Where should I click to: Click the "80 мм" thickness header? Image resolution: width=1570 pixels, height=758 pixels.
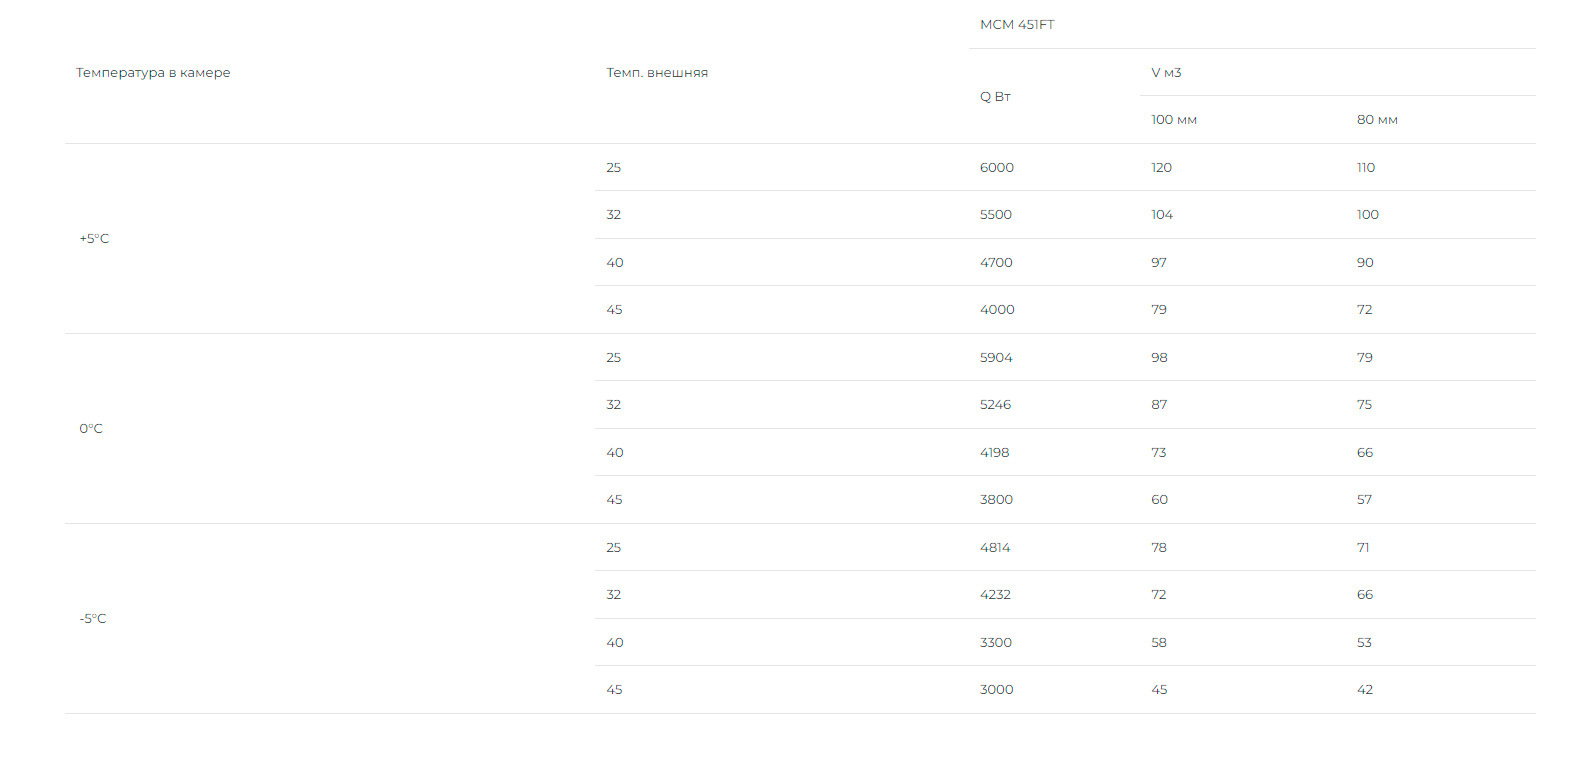[x=1377, y=120]
